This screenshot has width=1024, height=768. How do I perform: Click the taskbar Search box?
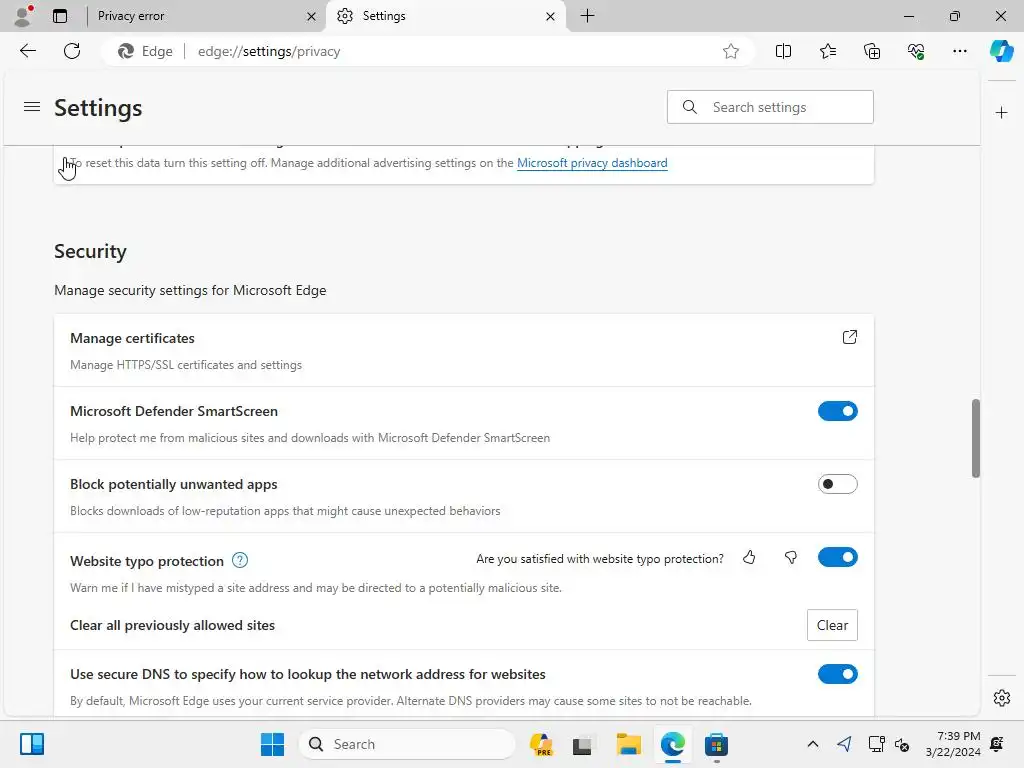[407, 744]
